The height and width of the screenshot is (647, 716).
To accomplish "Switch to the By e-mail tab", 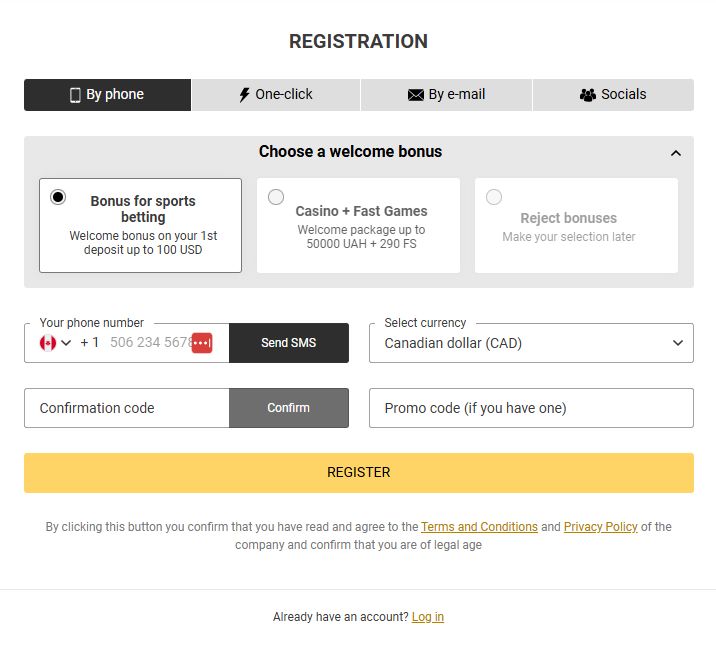I will tap(447, 95).
